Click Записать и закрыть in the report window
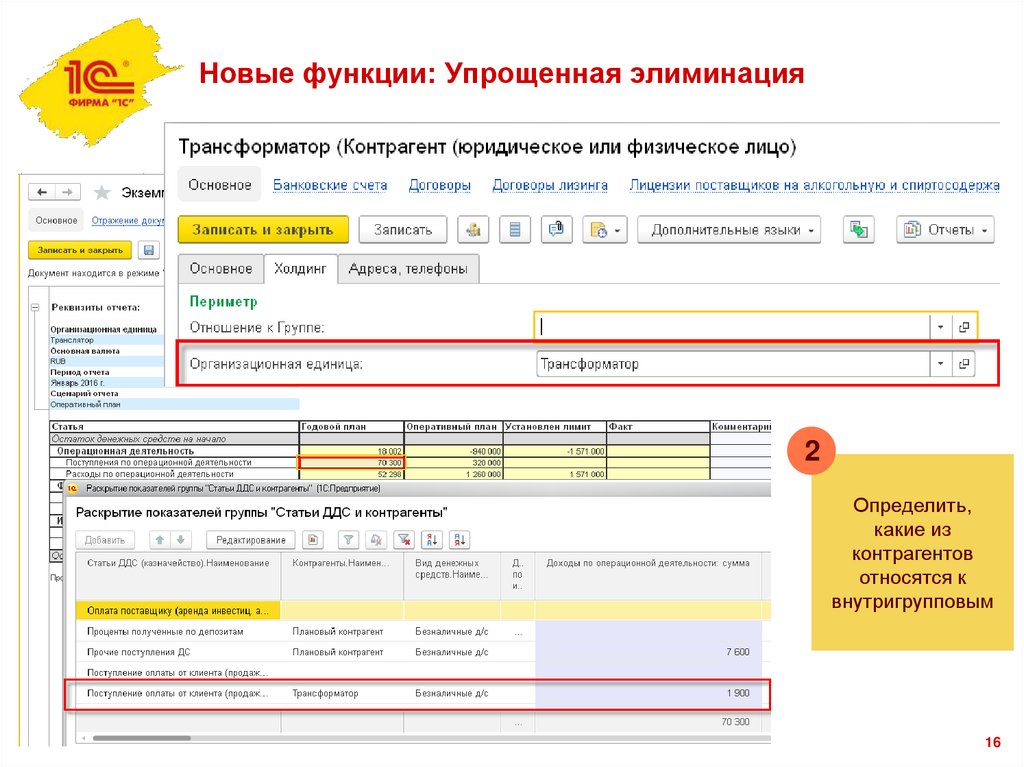 pyautogui.click(x=80, y=250)
